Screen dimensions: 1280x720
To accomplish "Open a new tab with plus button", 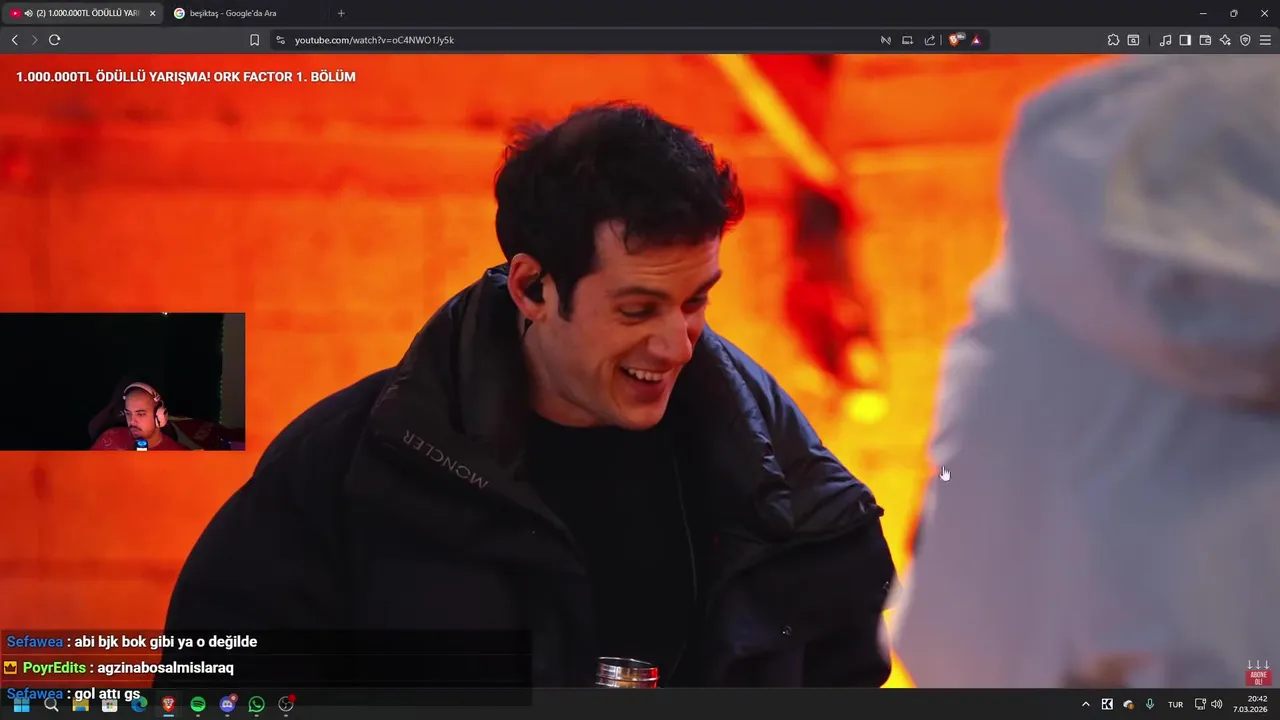I will 341,13.
